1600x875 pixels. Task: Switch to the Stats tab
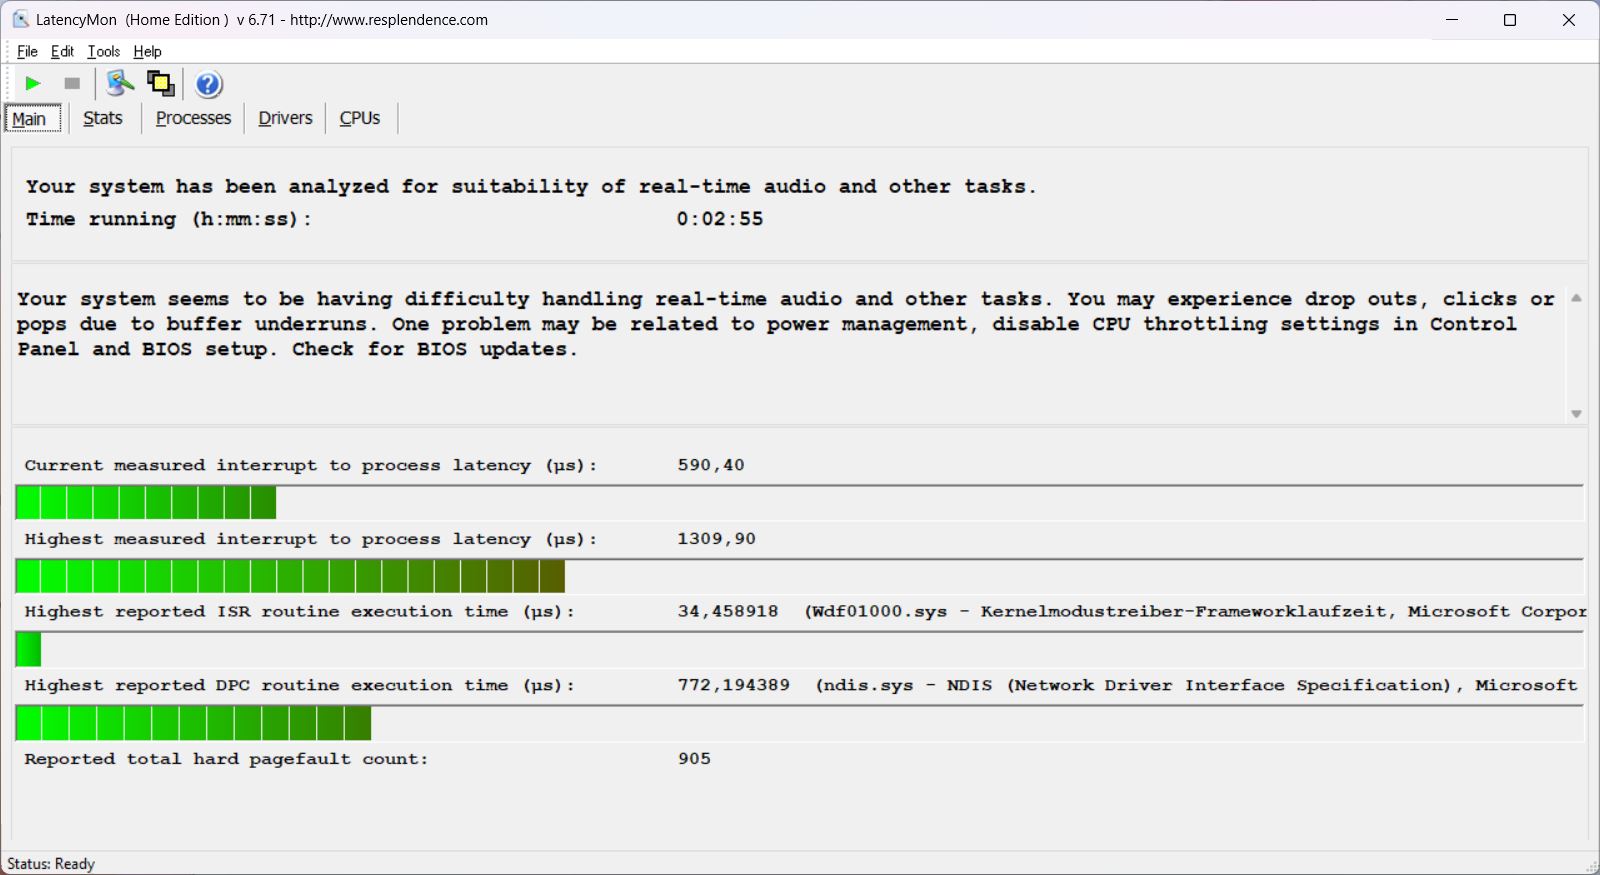(x=103, y=118)
